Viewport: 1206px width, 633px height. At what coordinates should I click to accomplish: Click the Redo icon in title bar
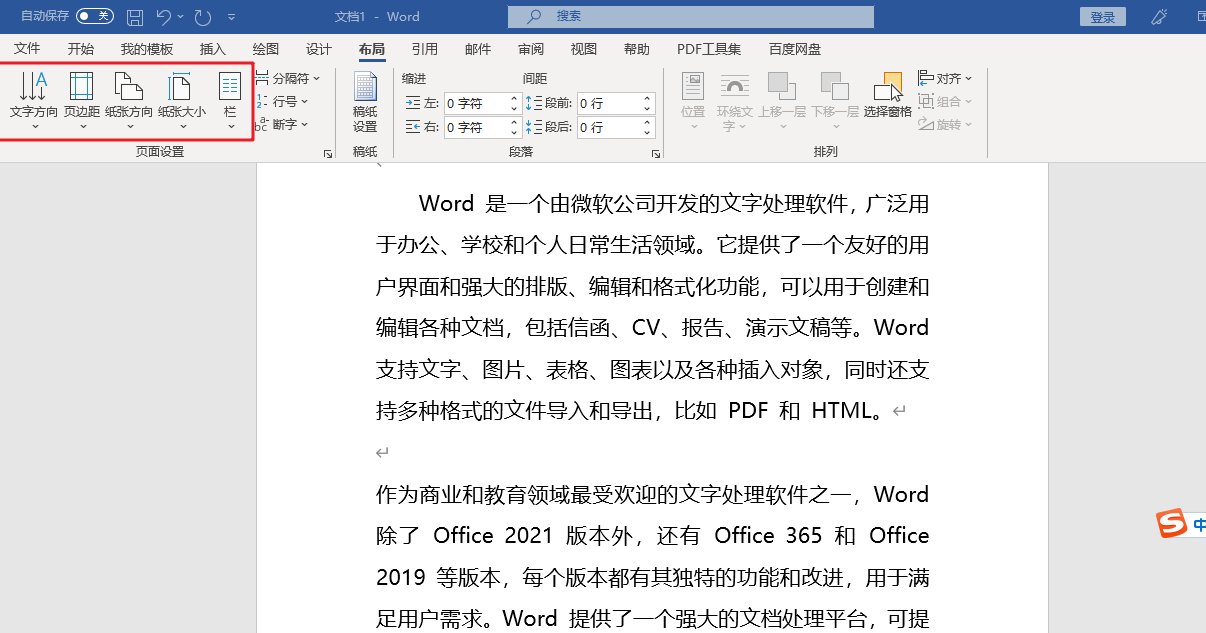pyautogui.click(x=203, y=17)
